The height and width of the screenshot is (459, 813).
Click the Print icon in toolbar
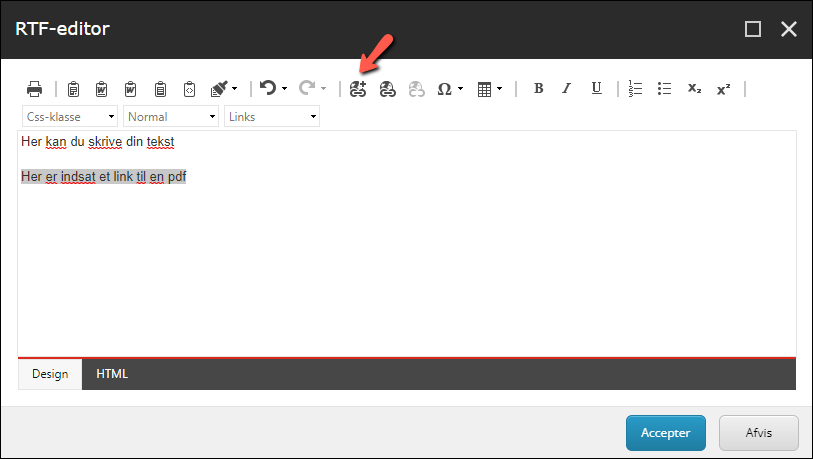tap(34, 89)
